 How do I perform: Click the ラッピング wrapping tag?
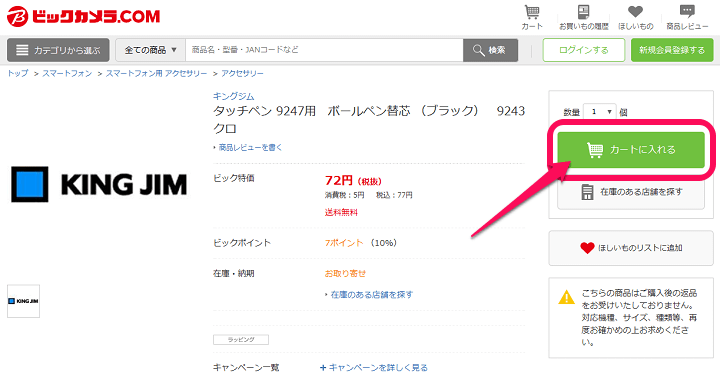tap(241, 340)
